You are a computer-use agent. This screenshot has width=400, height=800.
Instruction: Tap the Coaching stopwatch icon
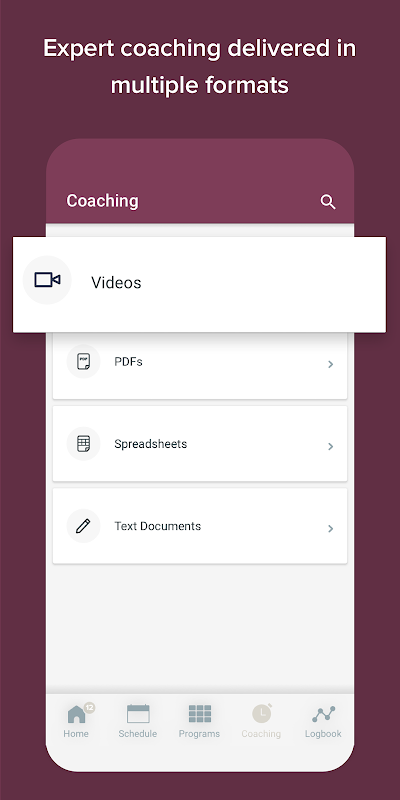coord(262,713)
